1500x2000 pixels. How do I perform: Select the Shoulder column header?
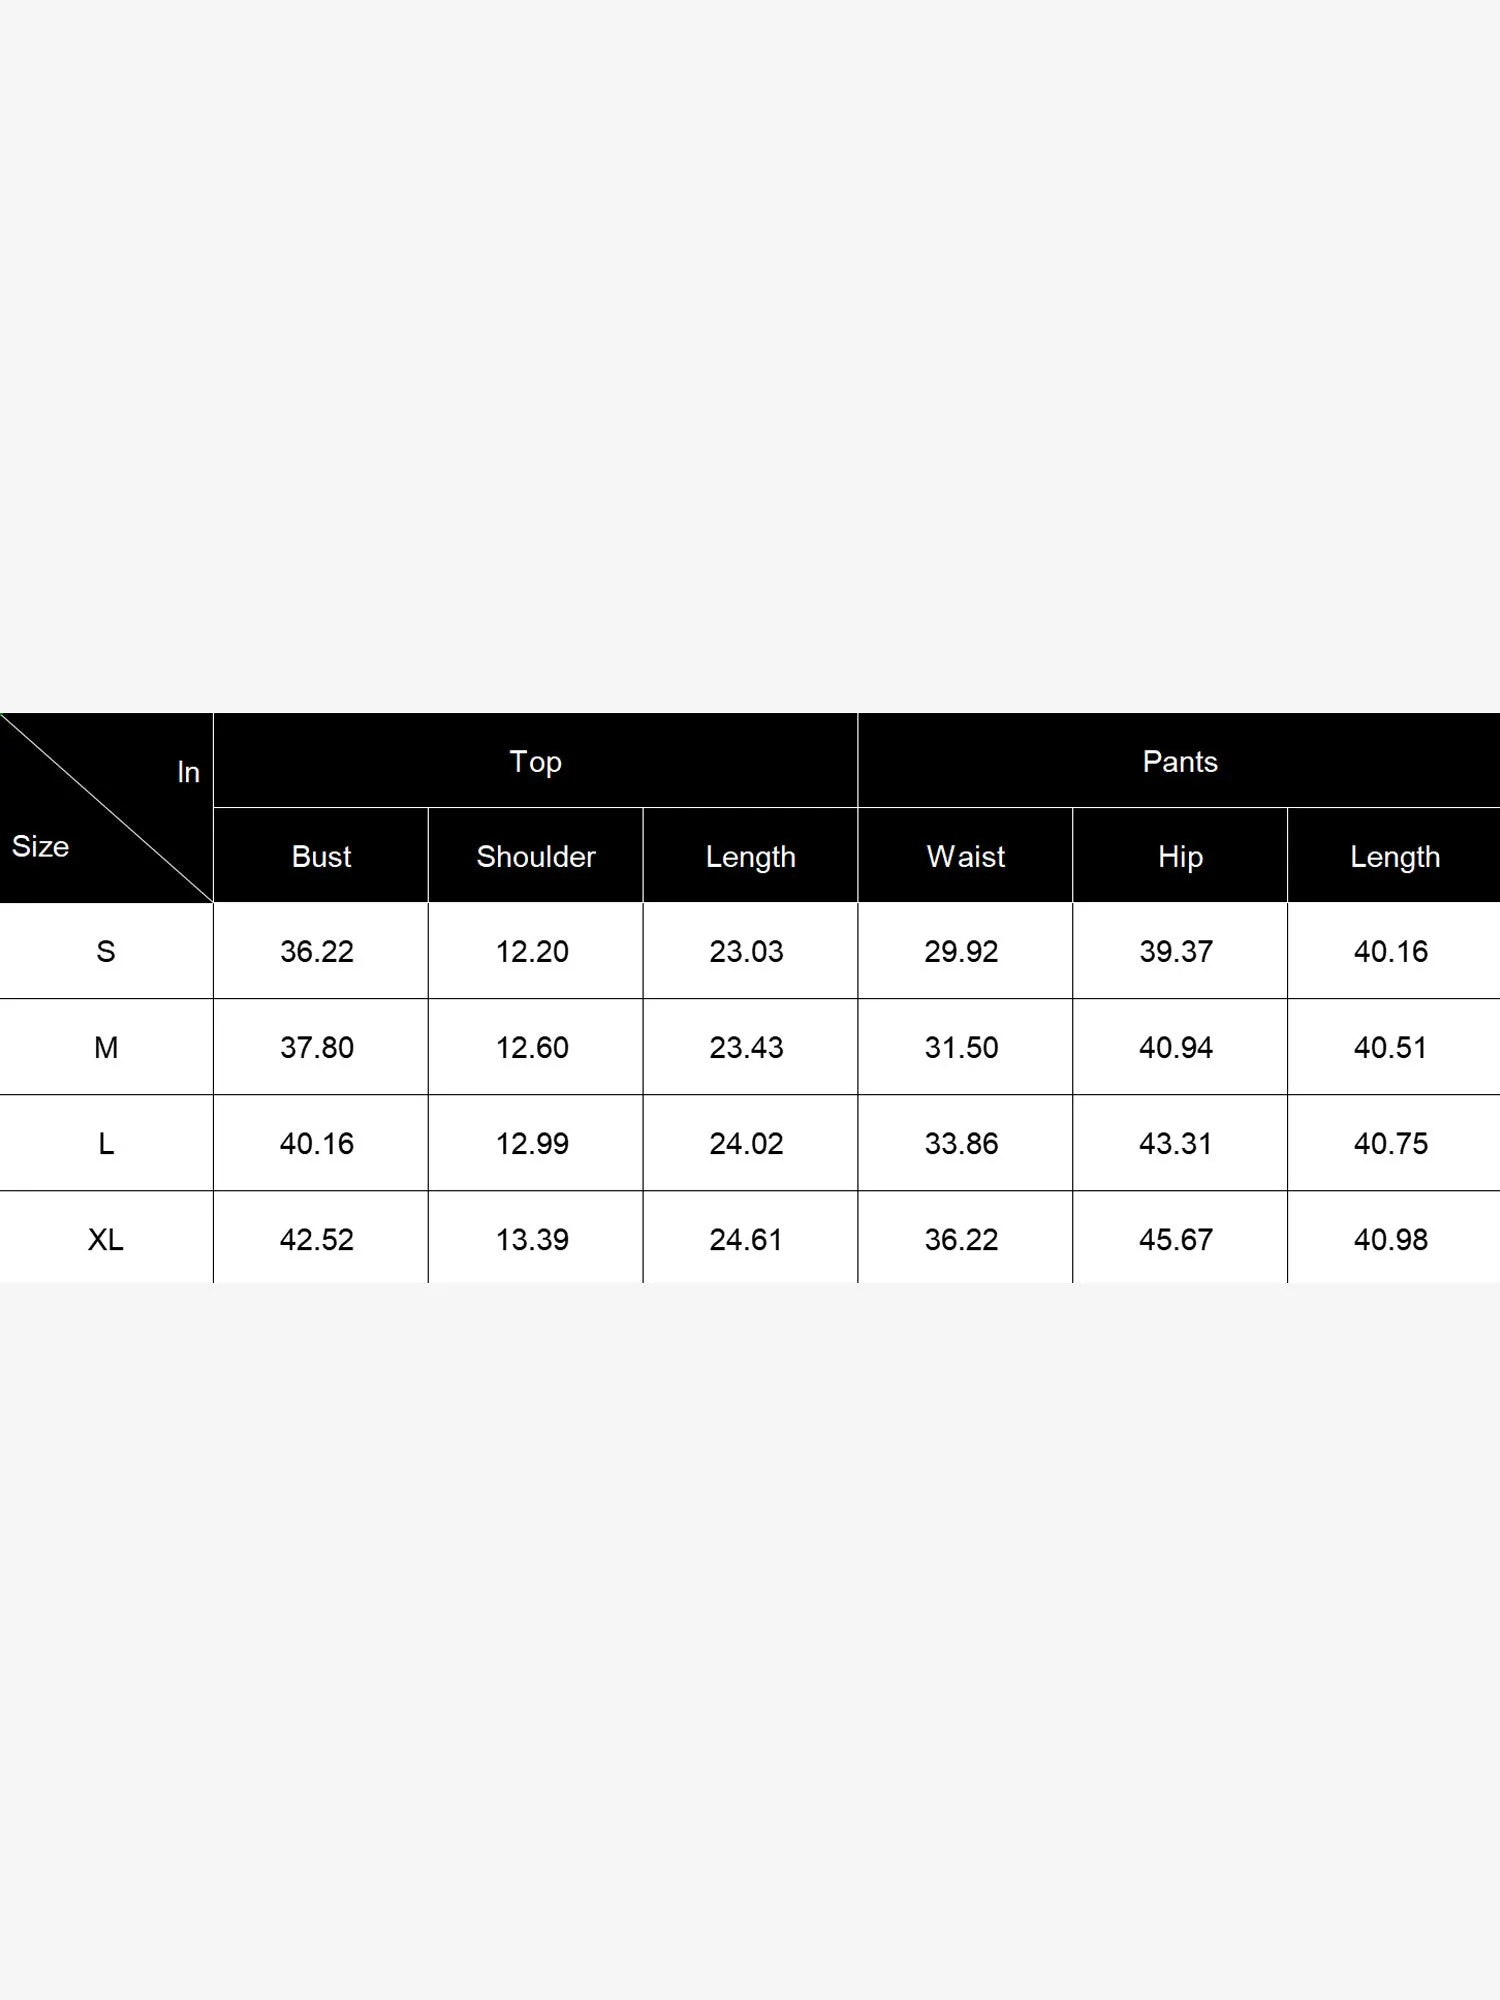[536, 857]
